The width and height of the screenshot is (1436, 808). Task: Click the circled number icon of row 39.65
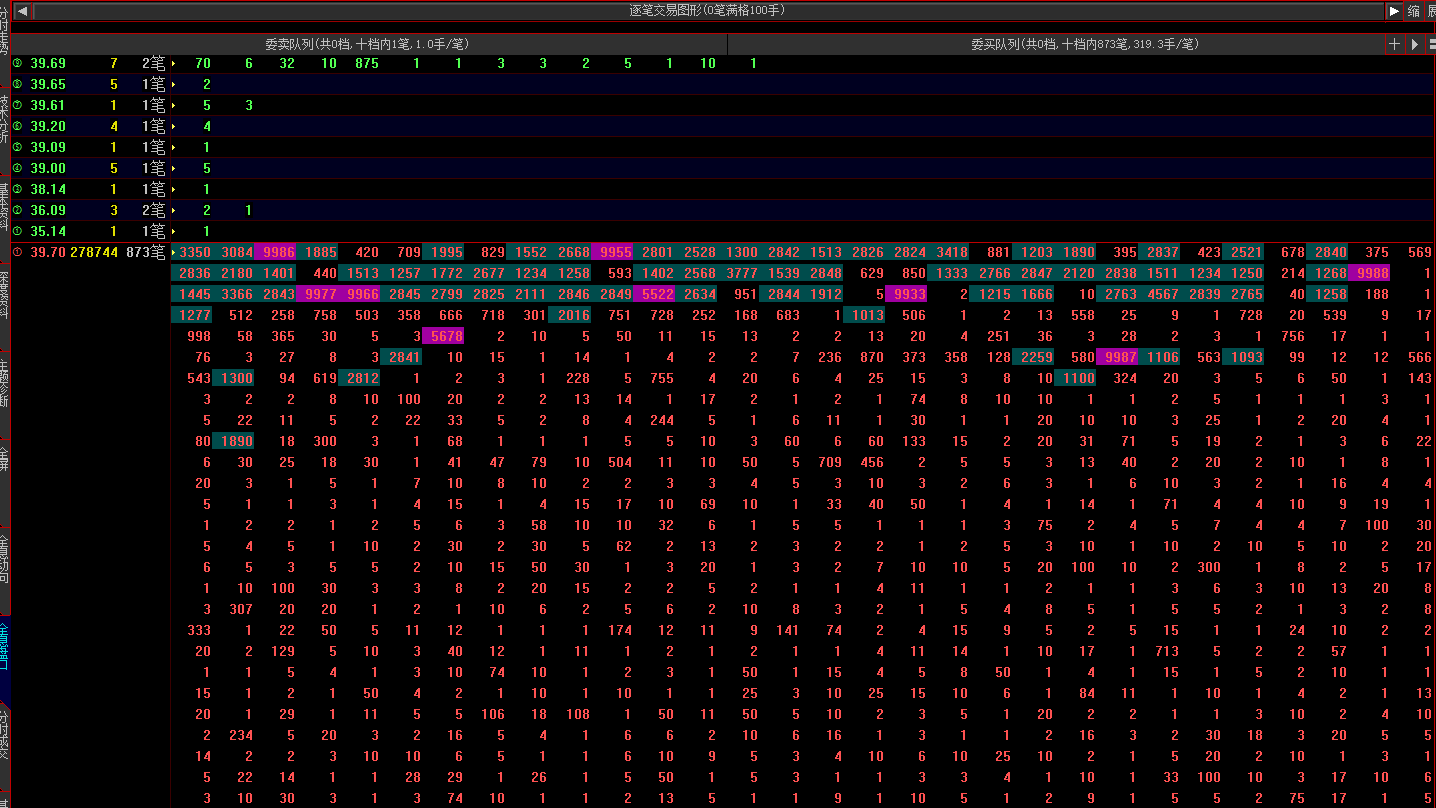click(x=17, y=84)
